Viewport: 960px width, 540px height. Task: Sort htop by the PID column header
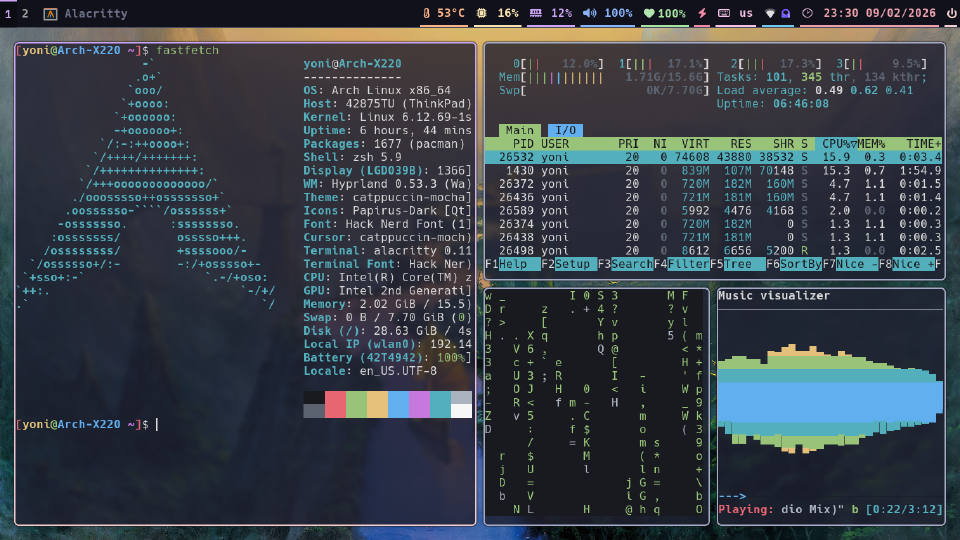[x=523, y=143]
